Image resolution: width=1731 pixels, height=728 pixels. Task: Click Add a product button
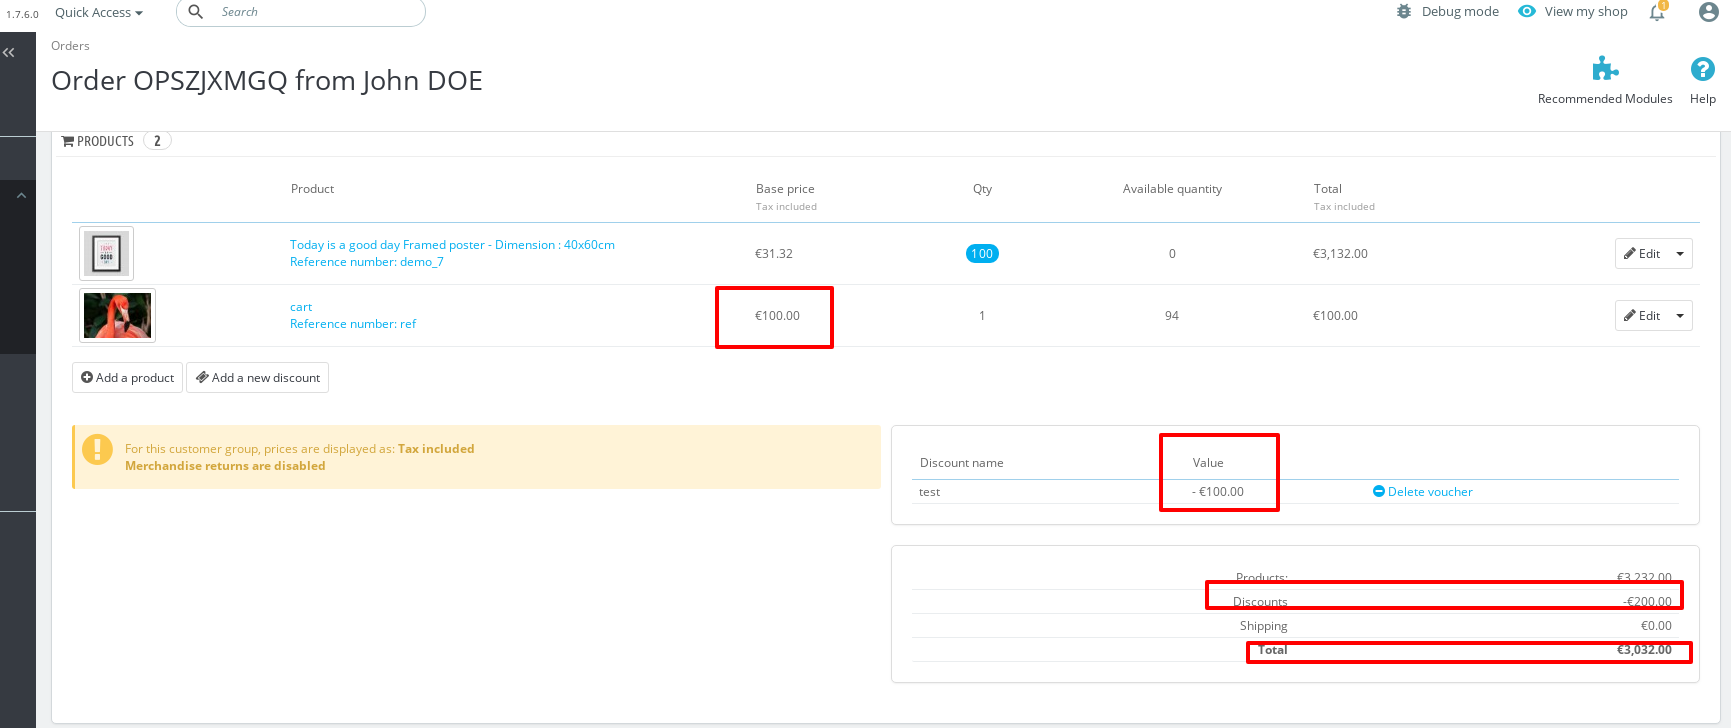[x=127, y=378]
